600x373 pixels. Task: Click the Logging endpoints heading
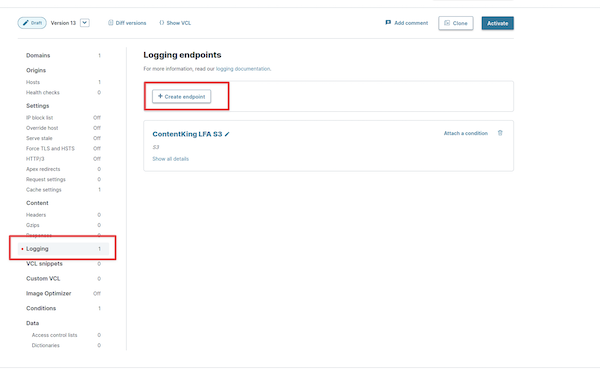click(x=182, y=55)
